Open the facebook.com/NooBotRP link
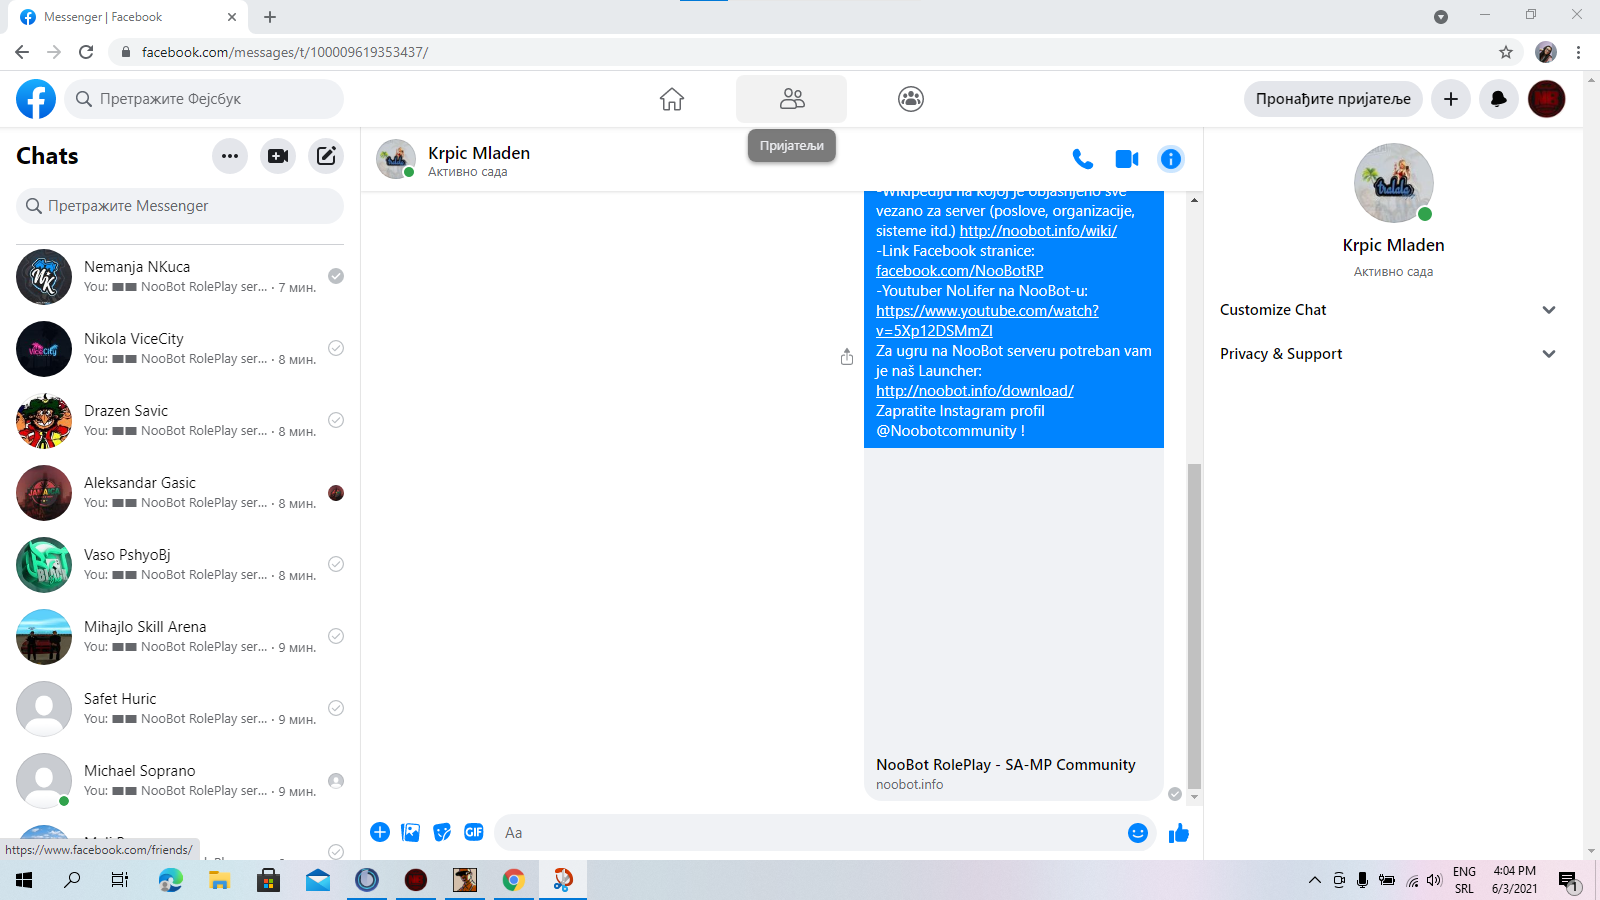Screen dimensions: 1600x900 pos(960,271)
